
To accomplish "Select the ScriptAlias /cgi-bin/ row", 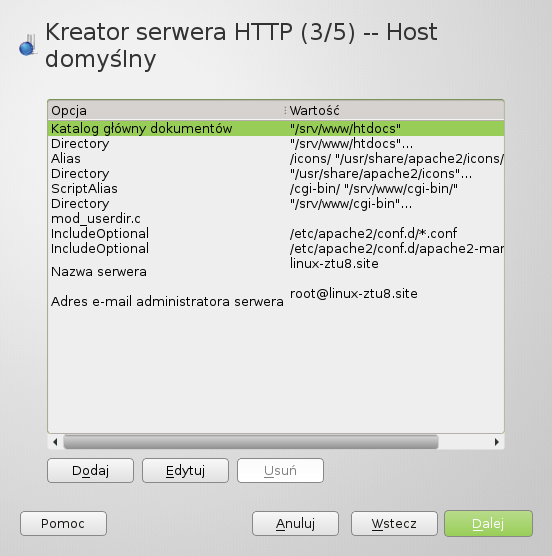I will click(276, 189).
